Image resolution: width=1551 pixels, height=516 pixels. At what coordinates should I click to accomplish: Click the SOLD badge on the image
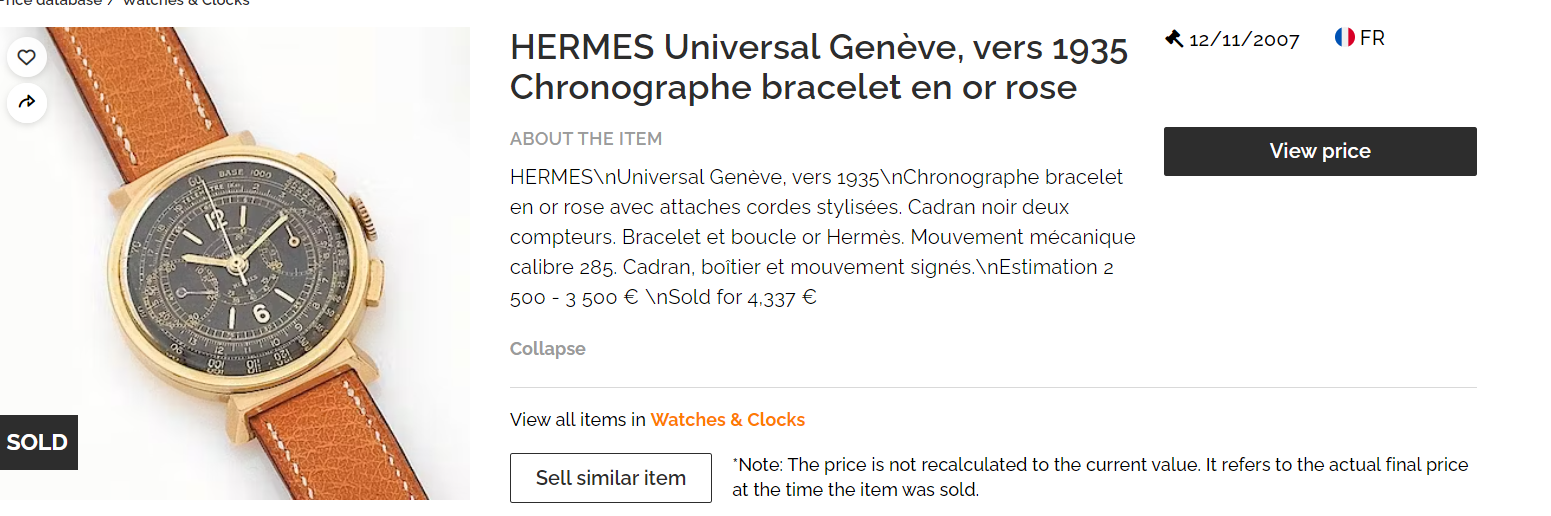(x=37, y=442)
